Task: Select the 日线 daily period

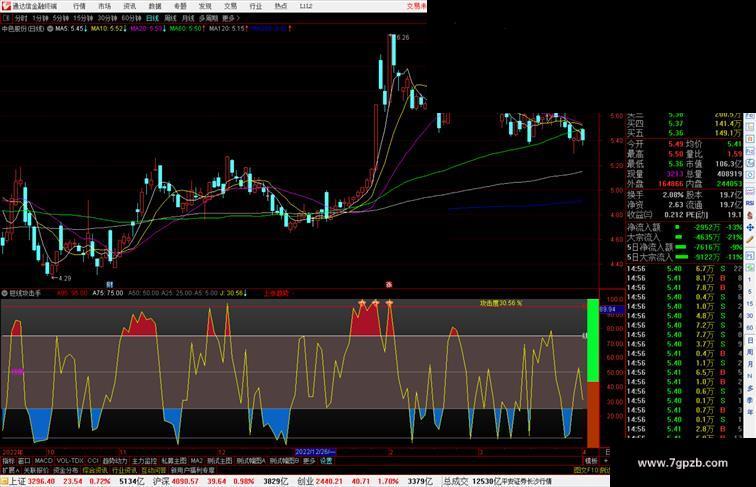Action: (x=152, y=18)
